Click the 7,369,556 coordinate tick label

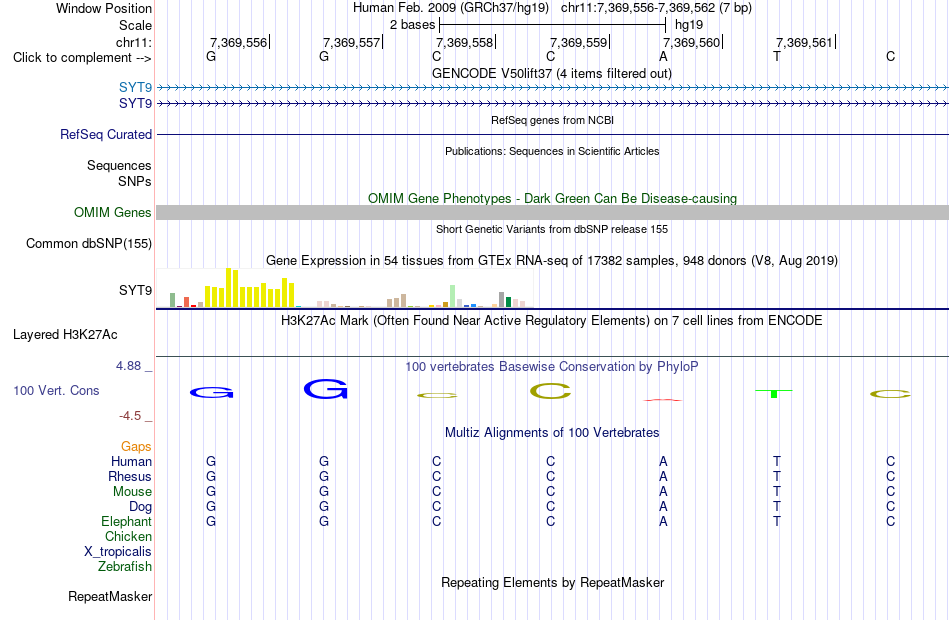pos(238,42)
